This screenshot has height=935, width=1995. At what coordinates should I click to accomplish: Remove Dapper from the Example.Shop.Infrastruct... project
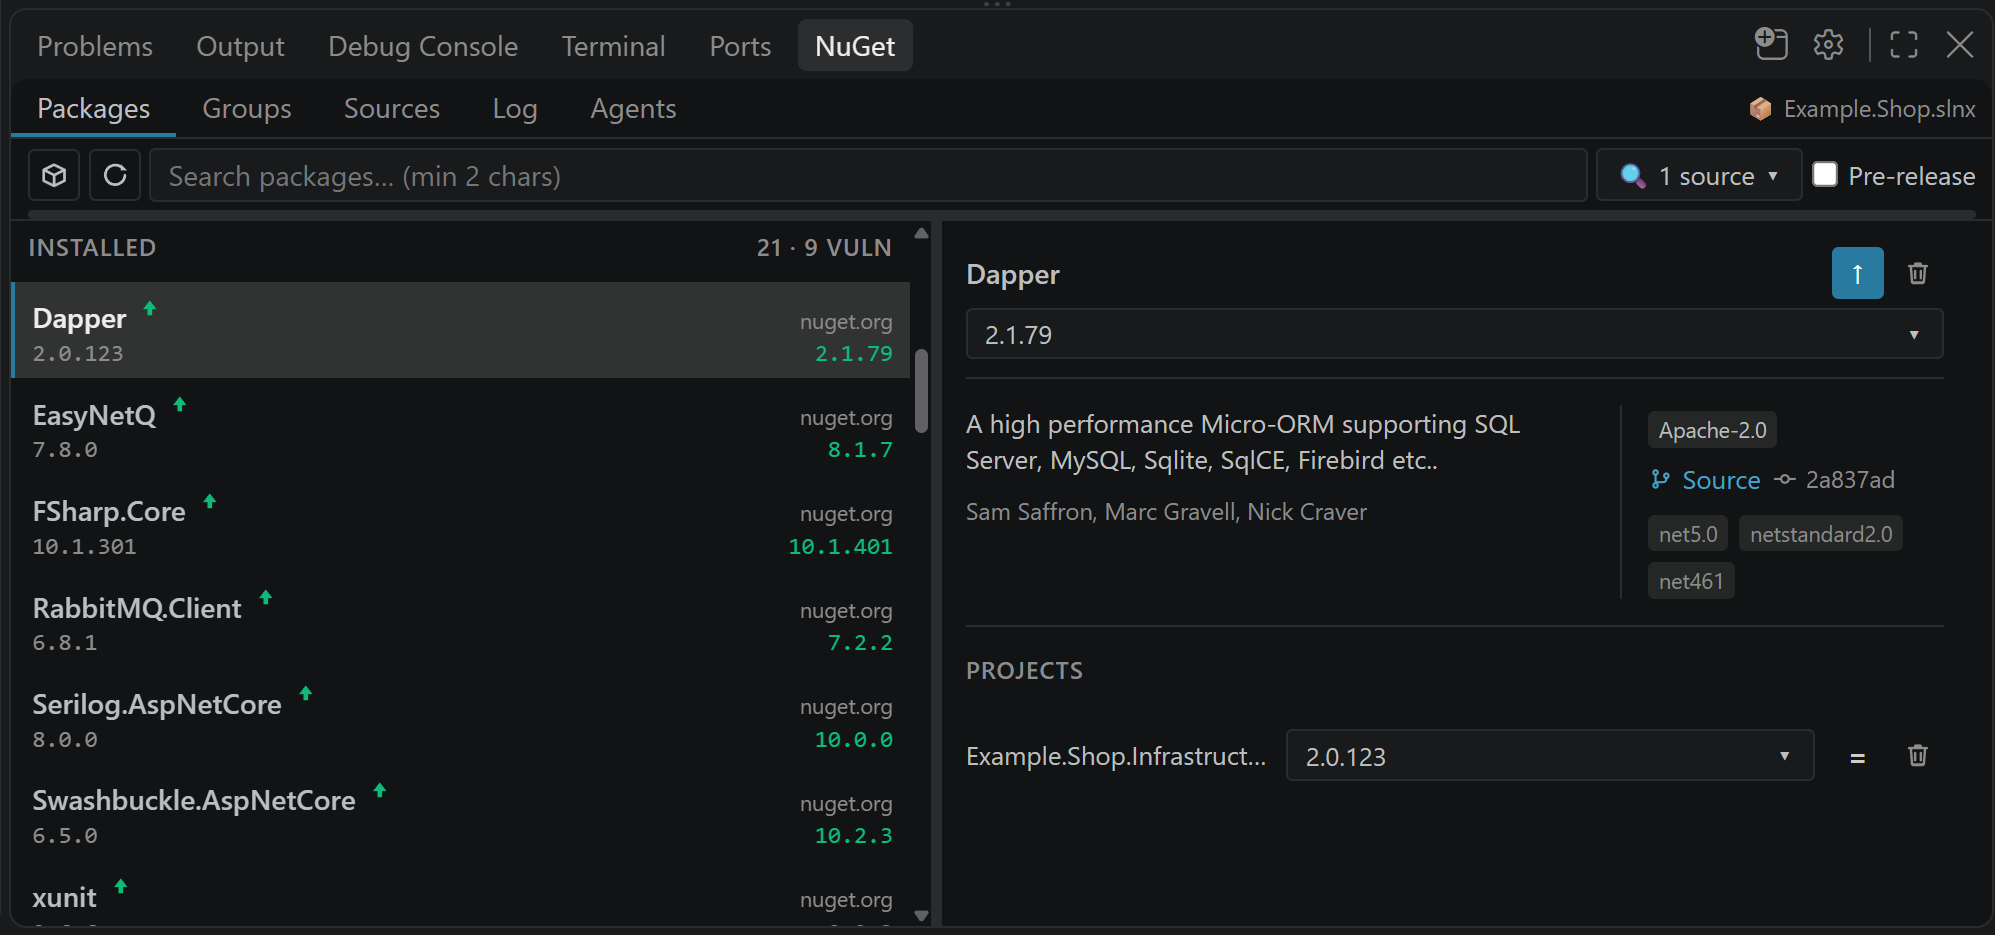click(x=1917, y=755)
